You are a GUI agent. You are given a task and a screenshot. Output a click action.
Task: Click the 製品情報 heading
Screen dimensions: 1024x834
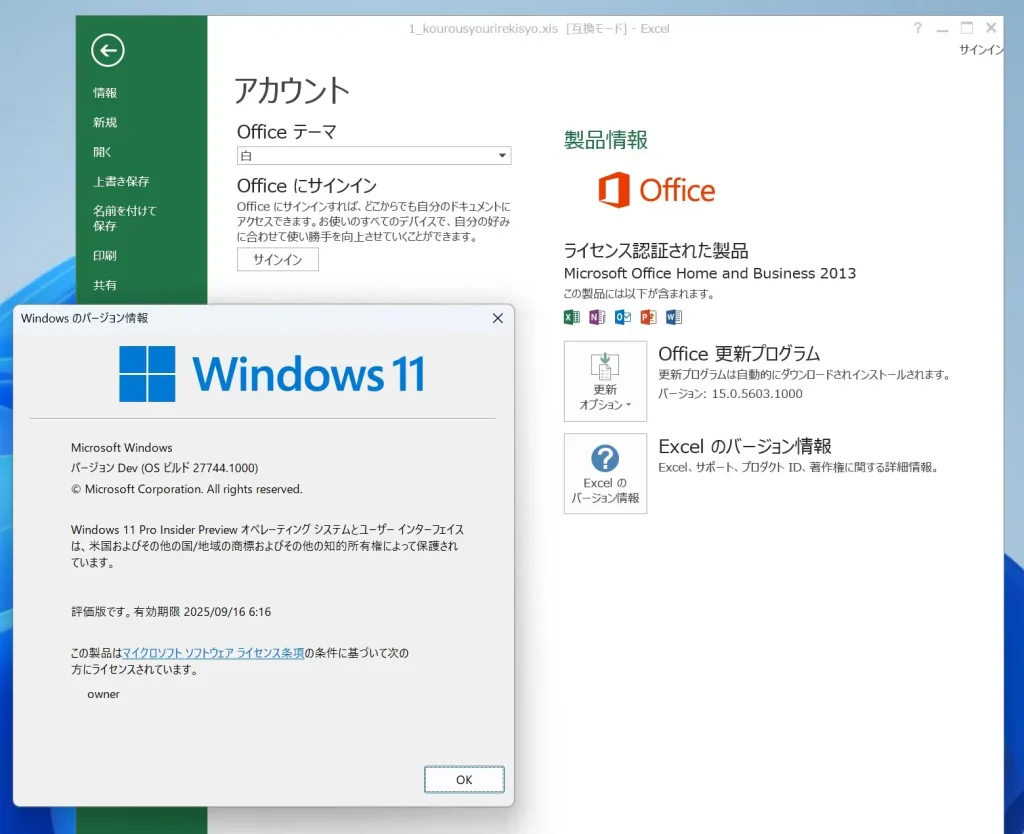point(605,140)
